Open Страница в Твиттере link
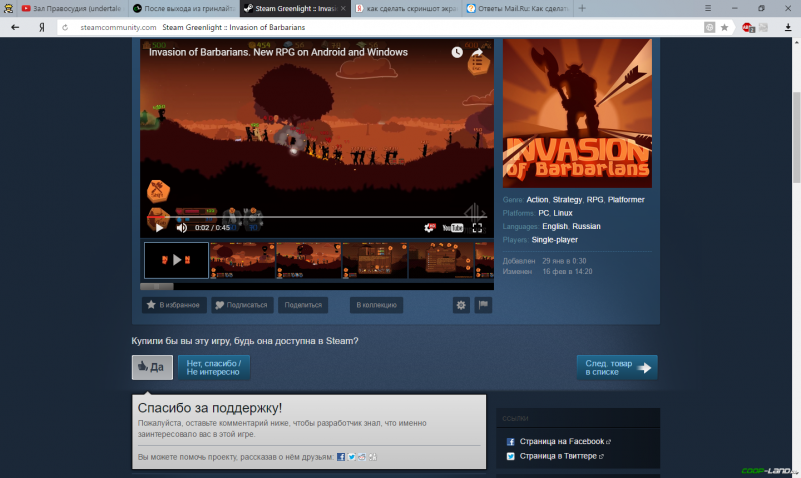This screenshot has height=478, width=801. tap(558, 456)
